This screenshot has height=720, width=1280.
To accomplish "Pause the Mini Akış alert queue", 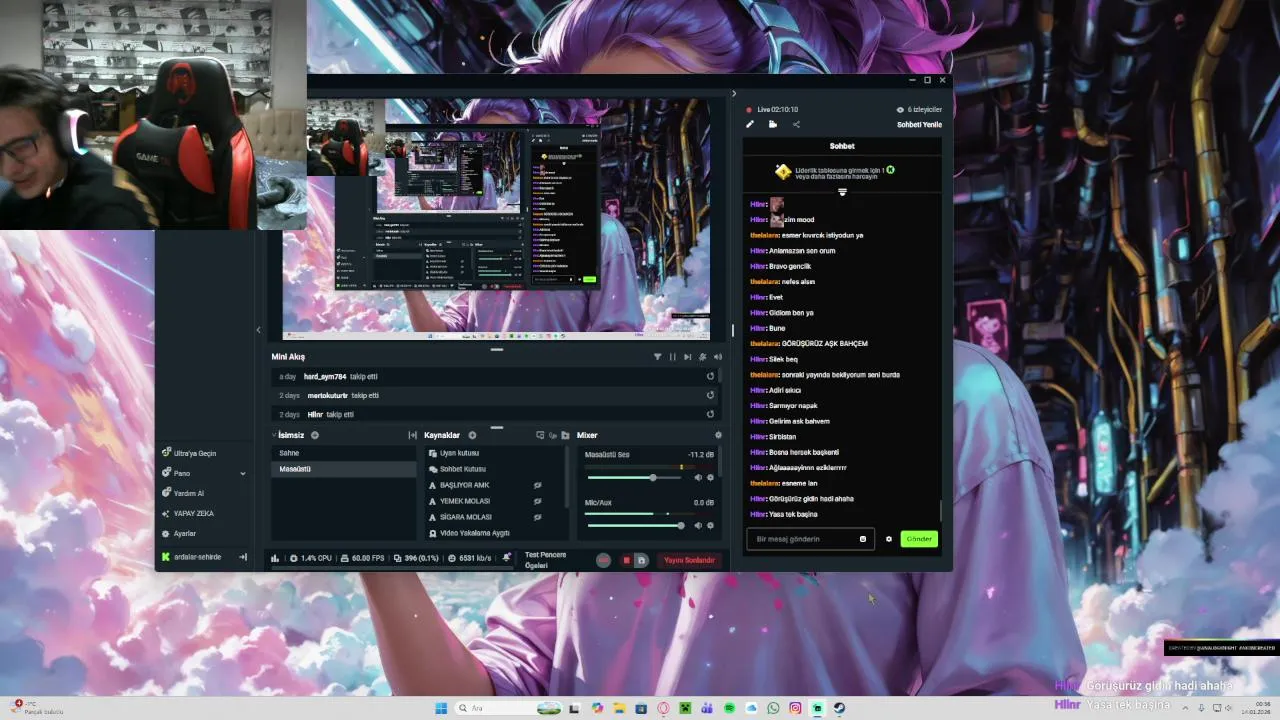I will pos(672,357).
